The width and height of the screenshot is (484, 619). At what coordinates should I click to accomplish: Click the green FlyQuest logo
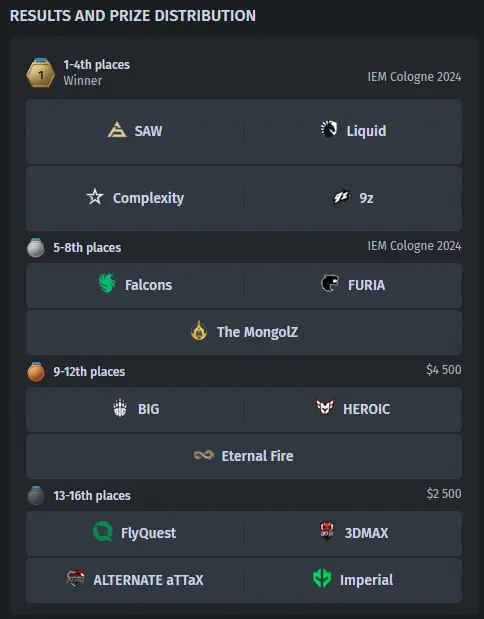[103, 531]
